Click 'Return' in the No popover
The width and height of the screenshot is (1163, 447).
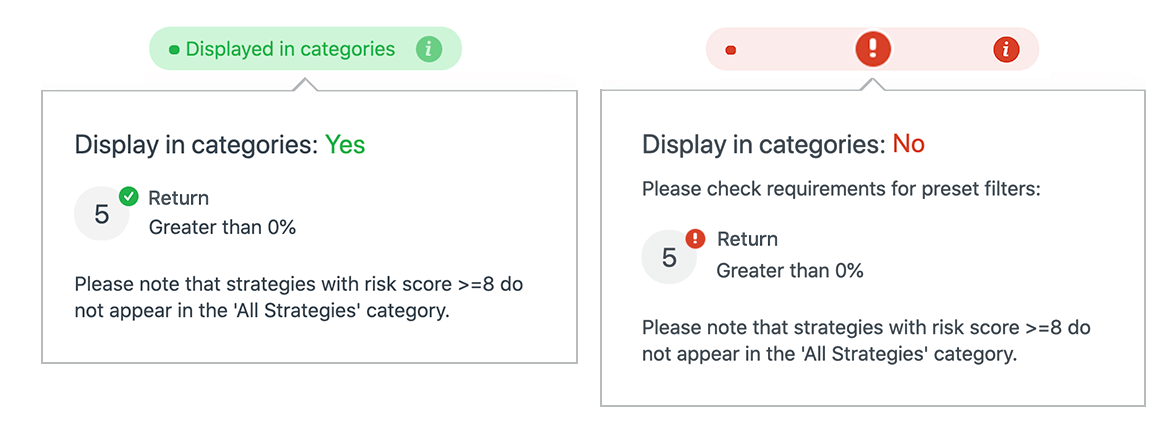point(746,239)
